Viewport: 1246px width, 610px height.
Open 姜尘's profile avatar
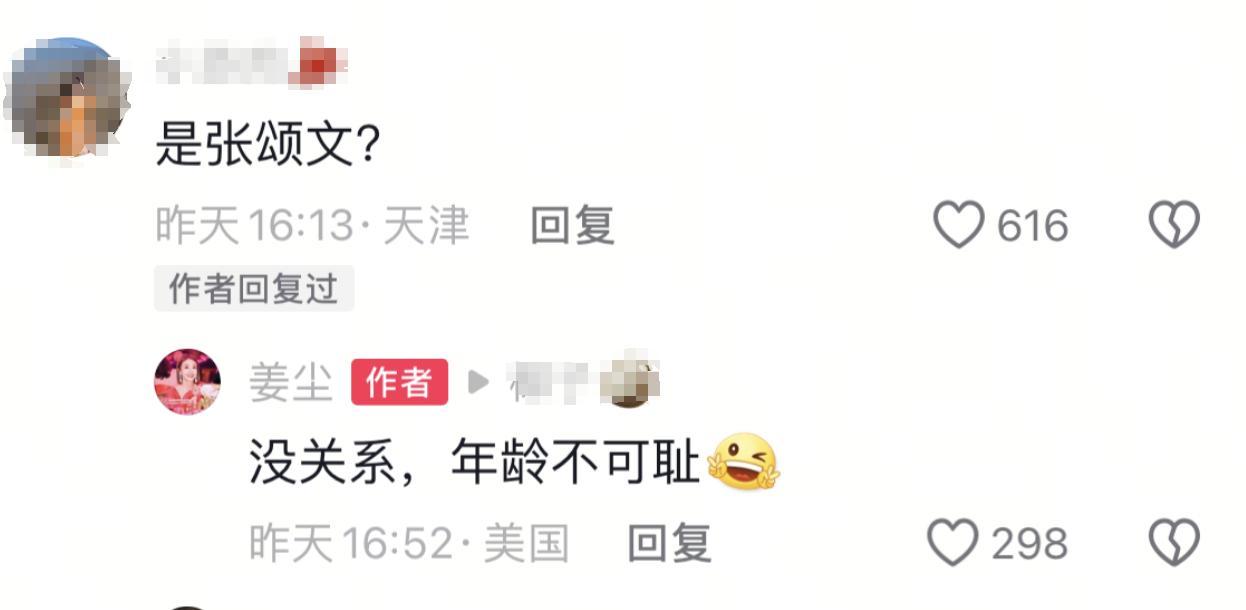coord(187,381)
